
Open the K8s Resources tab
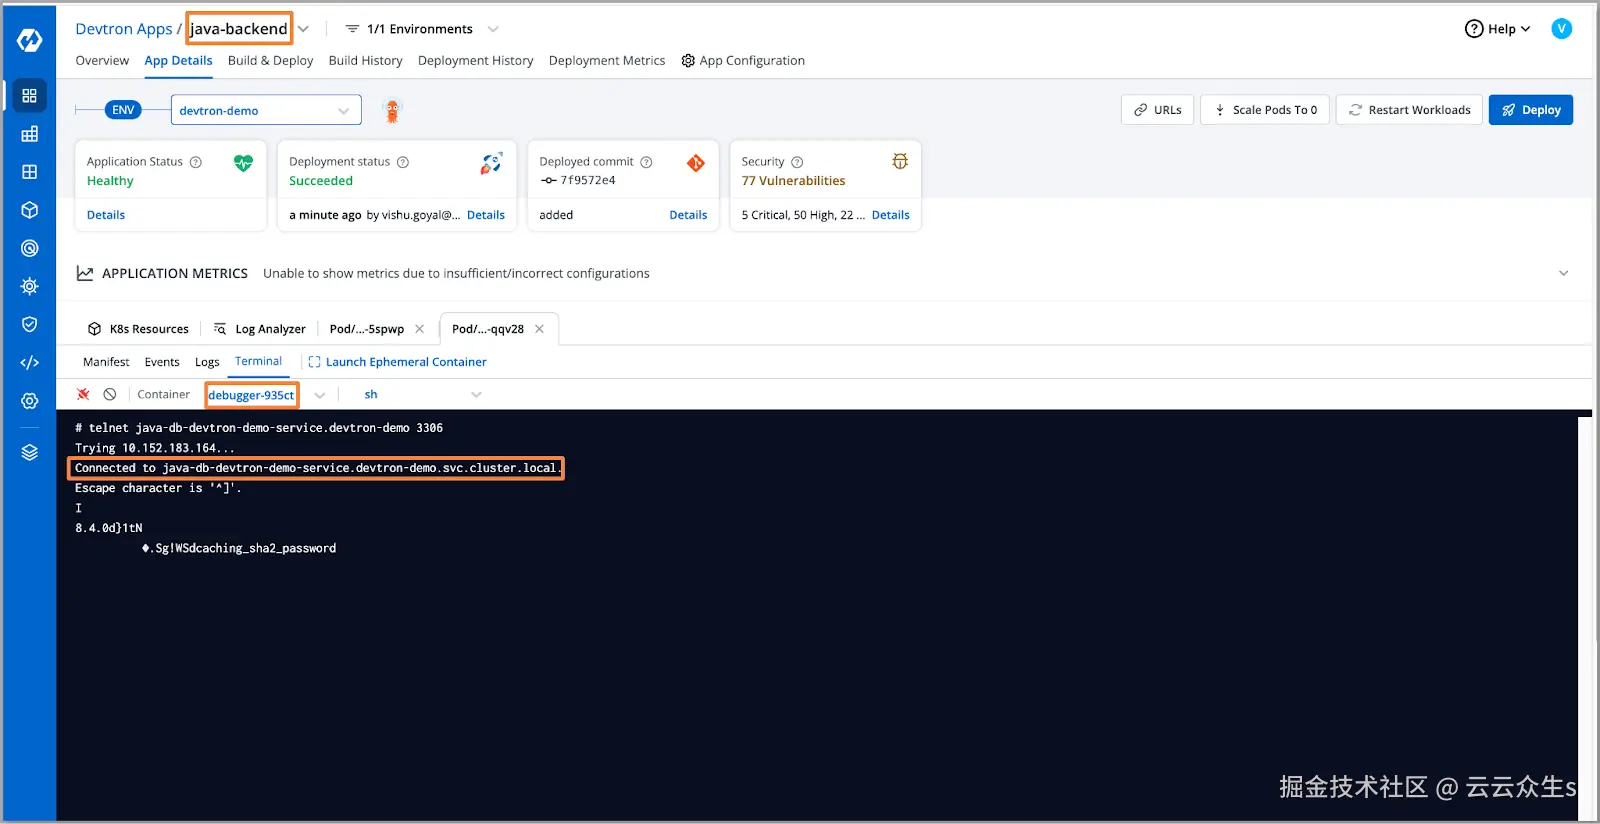click(x=138, y=329)
